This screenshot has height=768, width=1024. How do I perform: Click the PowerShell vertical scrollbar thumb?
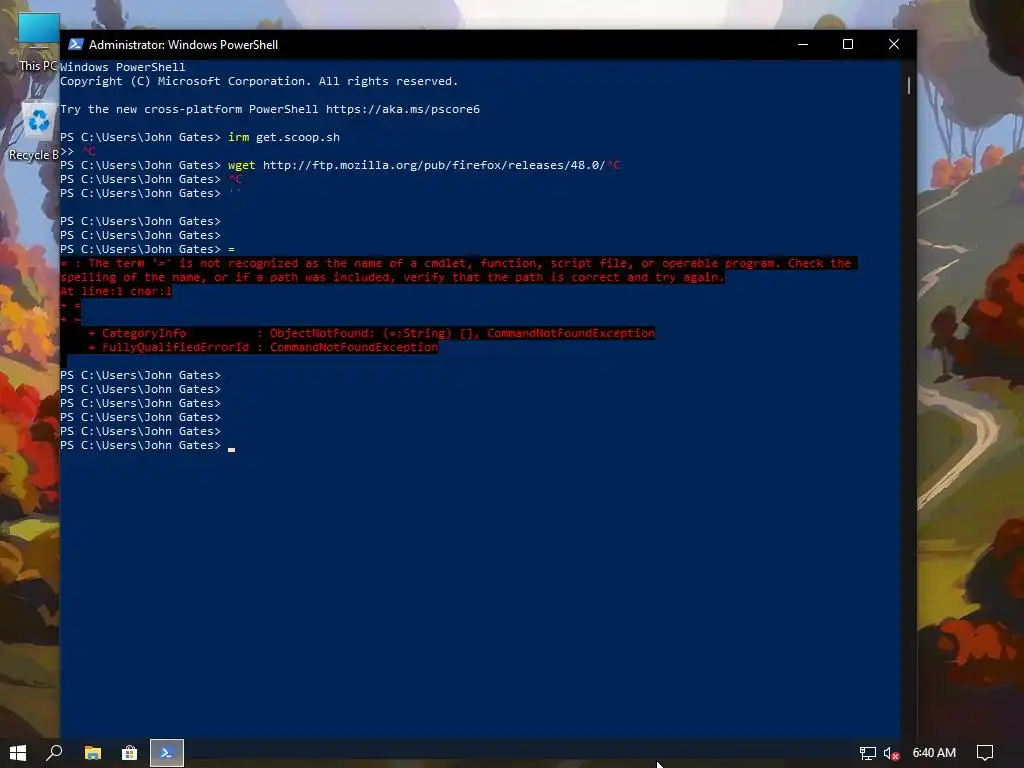pos(908,85)
